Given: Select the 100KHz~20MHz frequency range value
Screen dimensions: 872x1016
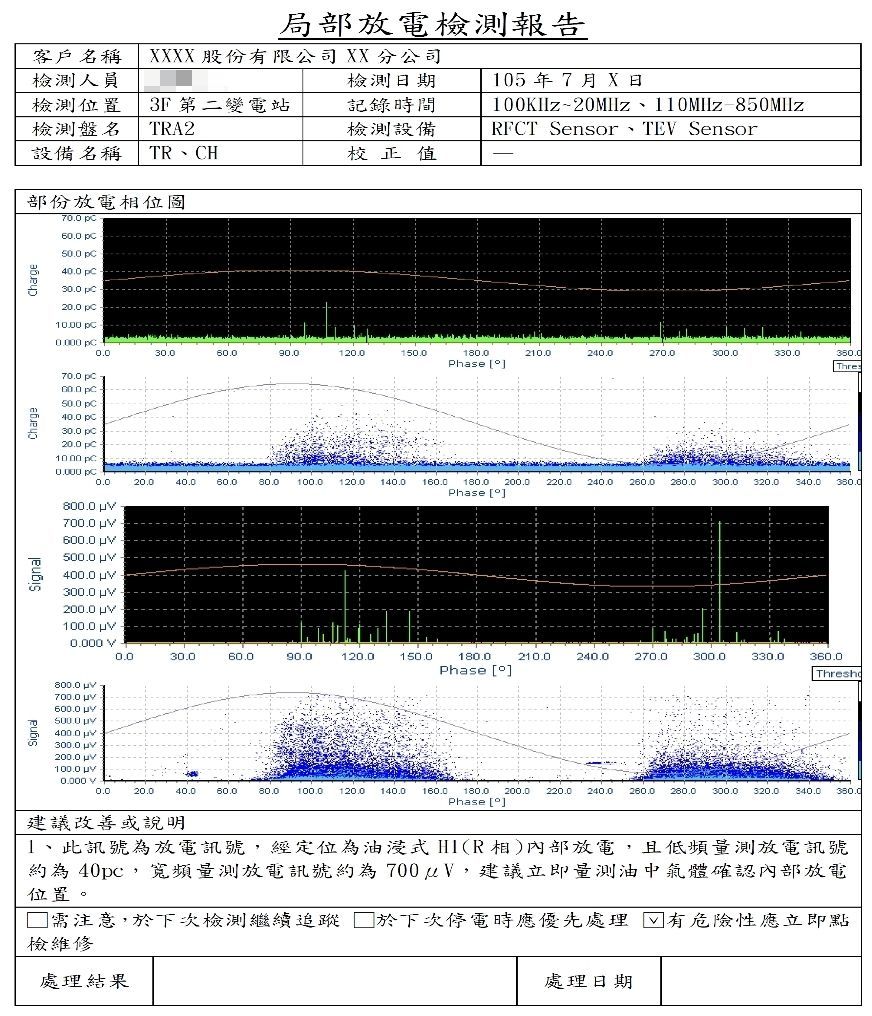Looking at the screenshot, I should coord(648,104).
